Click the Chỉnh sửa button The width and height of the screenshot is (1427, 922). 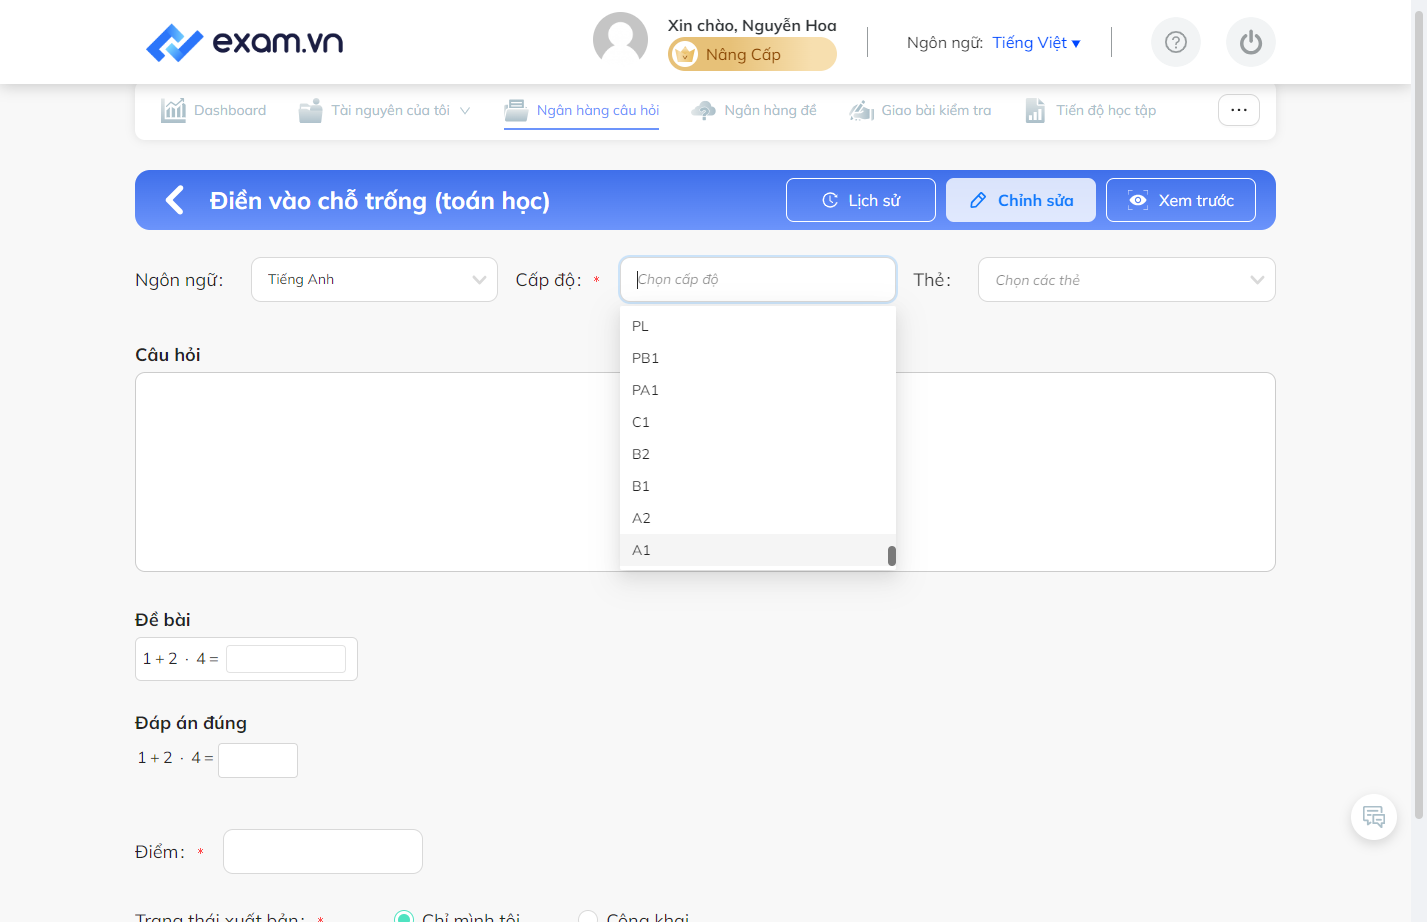[1021, 200]
